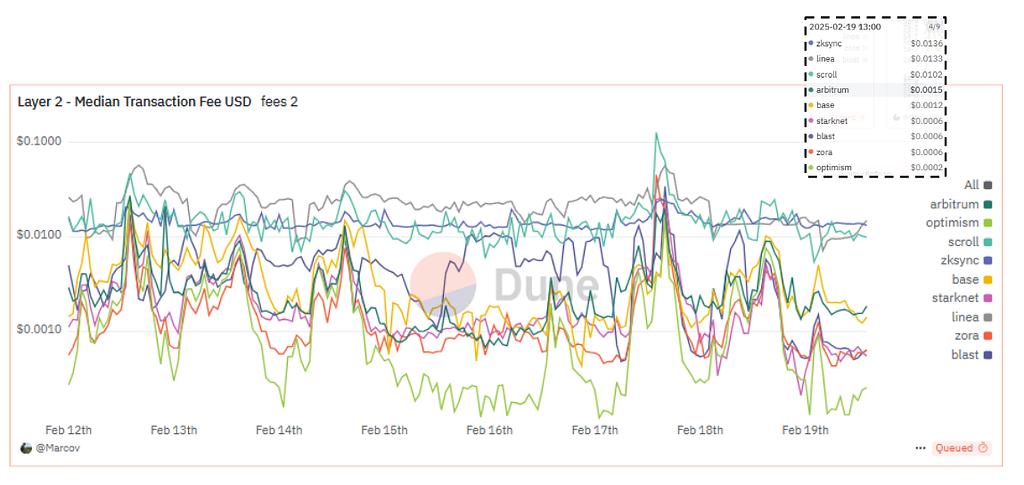Toggle zksync series in the legend
Image resolution: width=1024 pixels, height=485 pixels.
[x=966, y=261]
